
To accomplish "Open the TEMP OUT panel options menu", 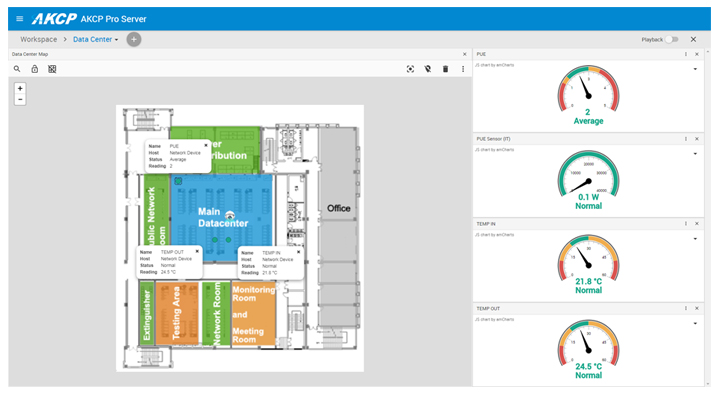I will 686,309.
